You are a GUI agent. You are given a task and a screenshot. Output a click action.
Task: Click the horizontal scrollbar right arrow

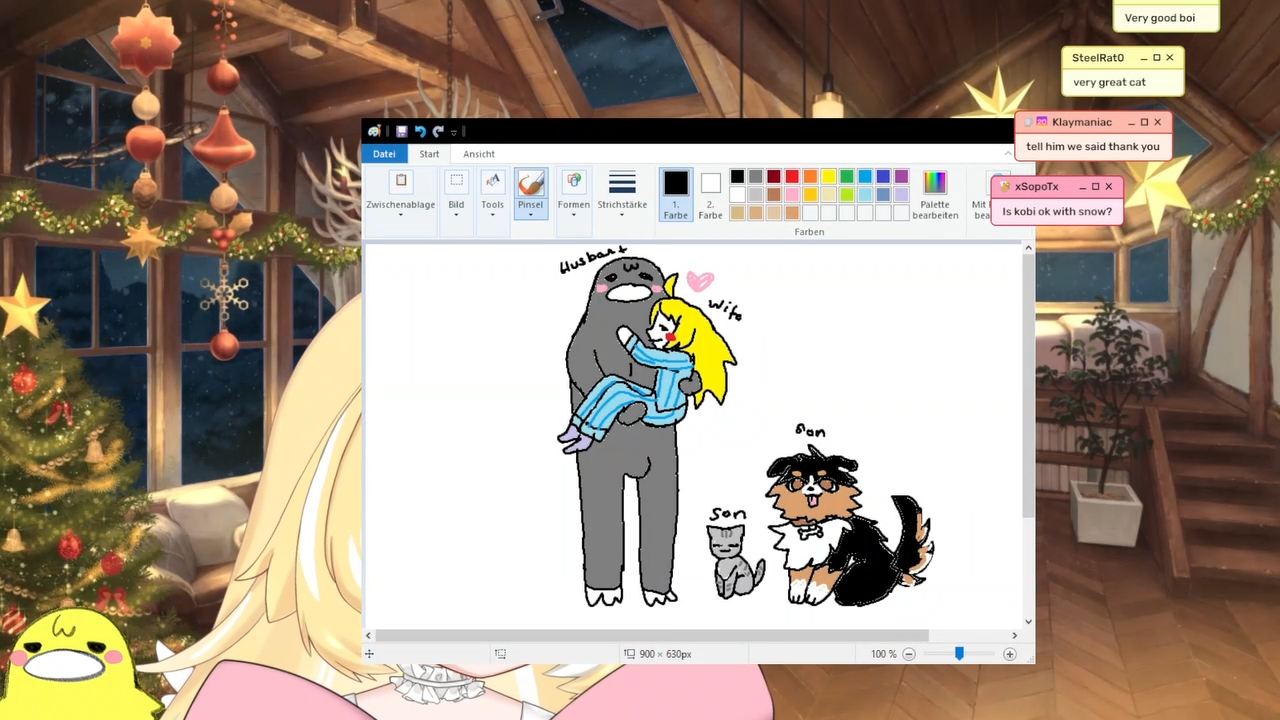point(1014,635)
